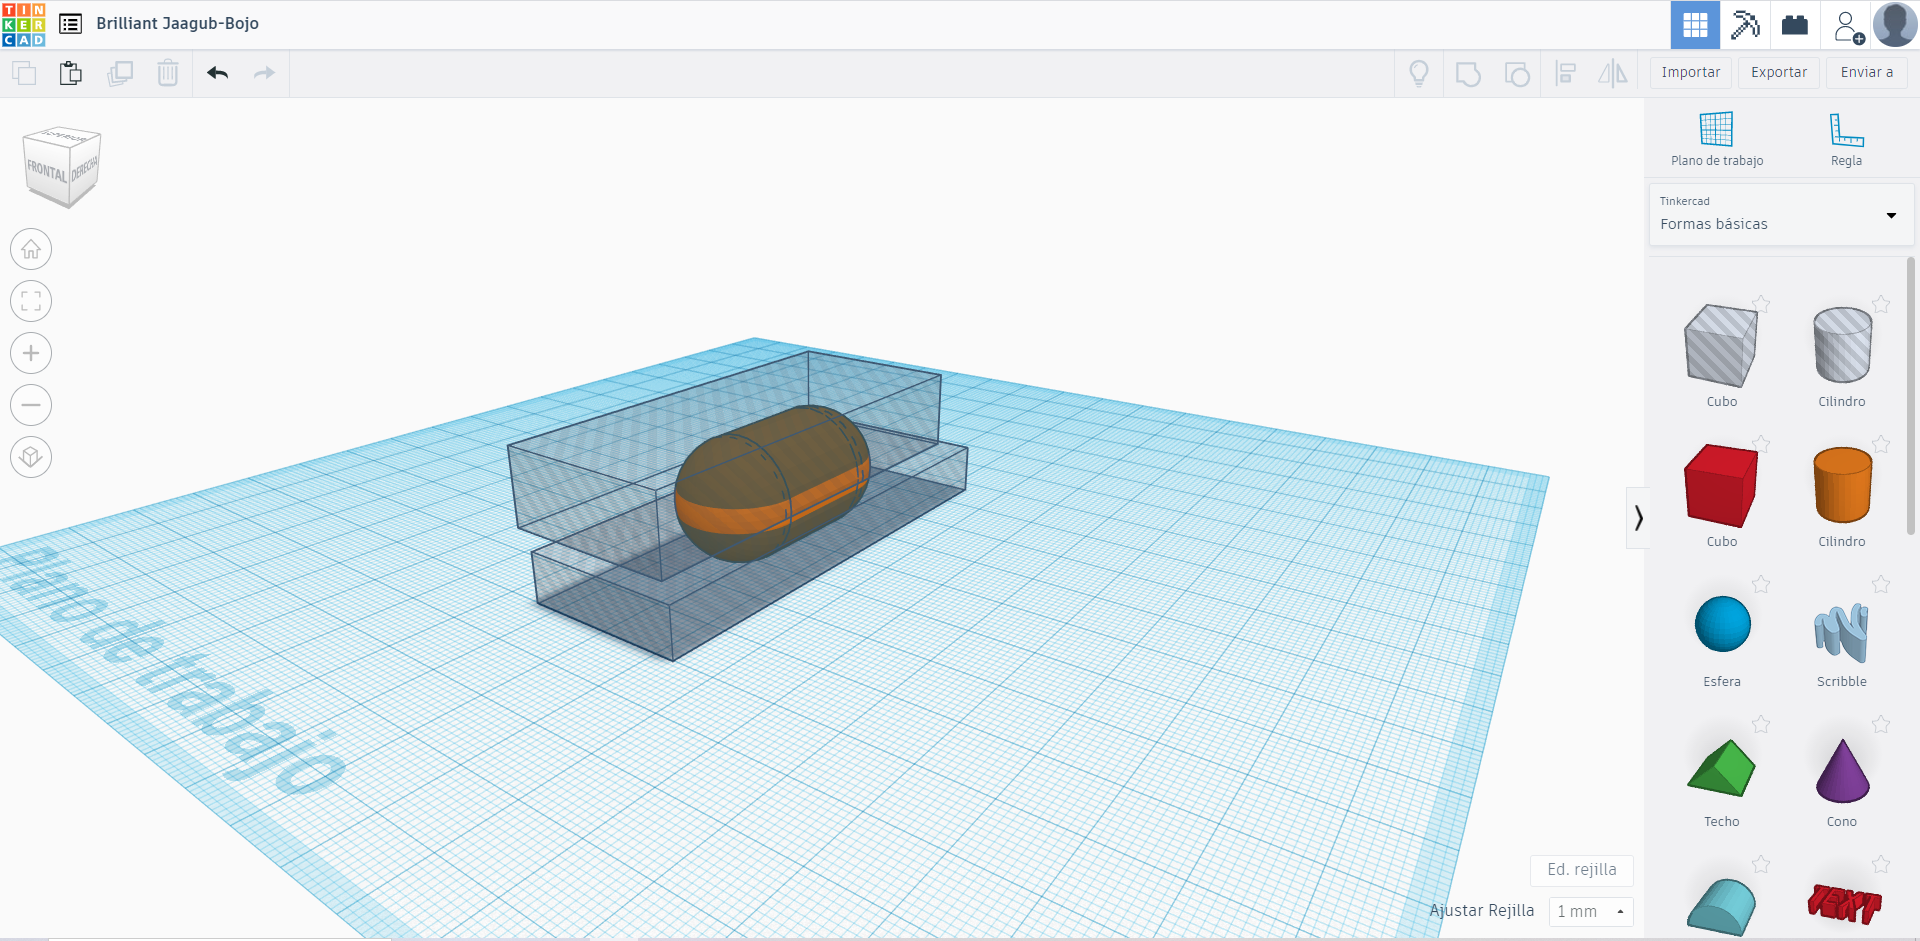The image size is (1920, 941).
Task: Favorite the Scribble star
Action: point(1881,584)
